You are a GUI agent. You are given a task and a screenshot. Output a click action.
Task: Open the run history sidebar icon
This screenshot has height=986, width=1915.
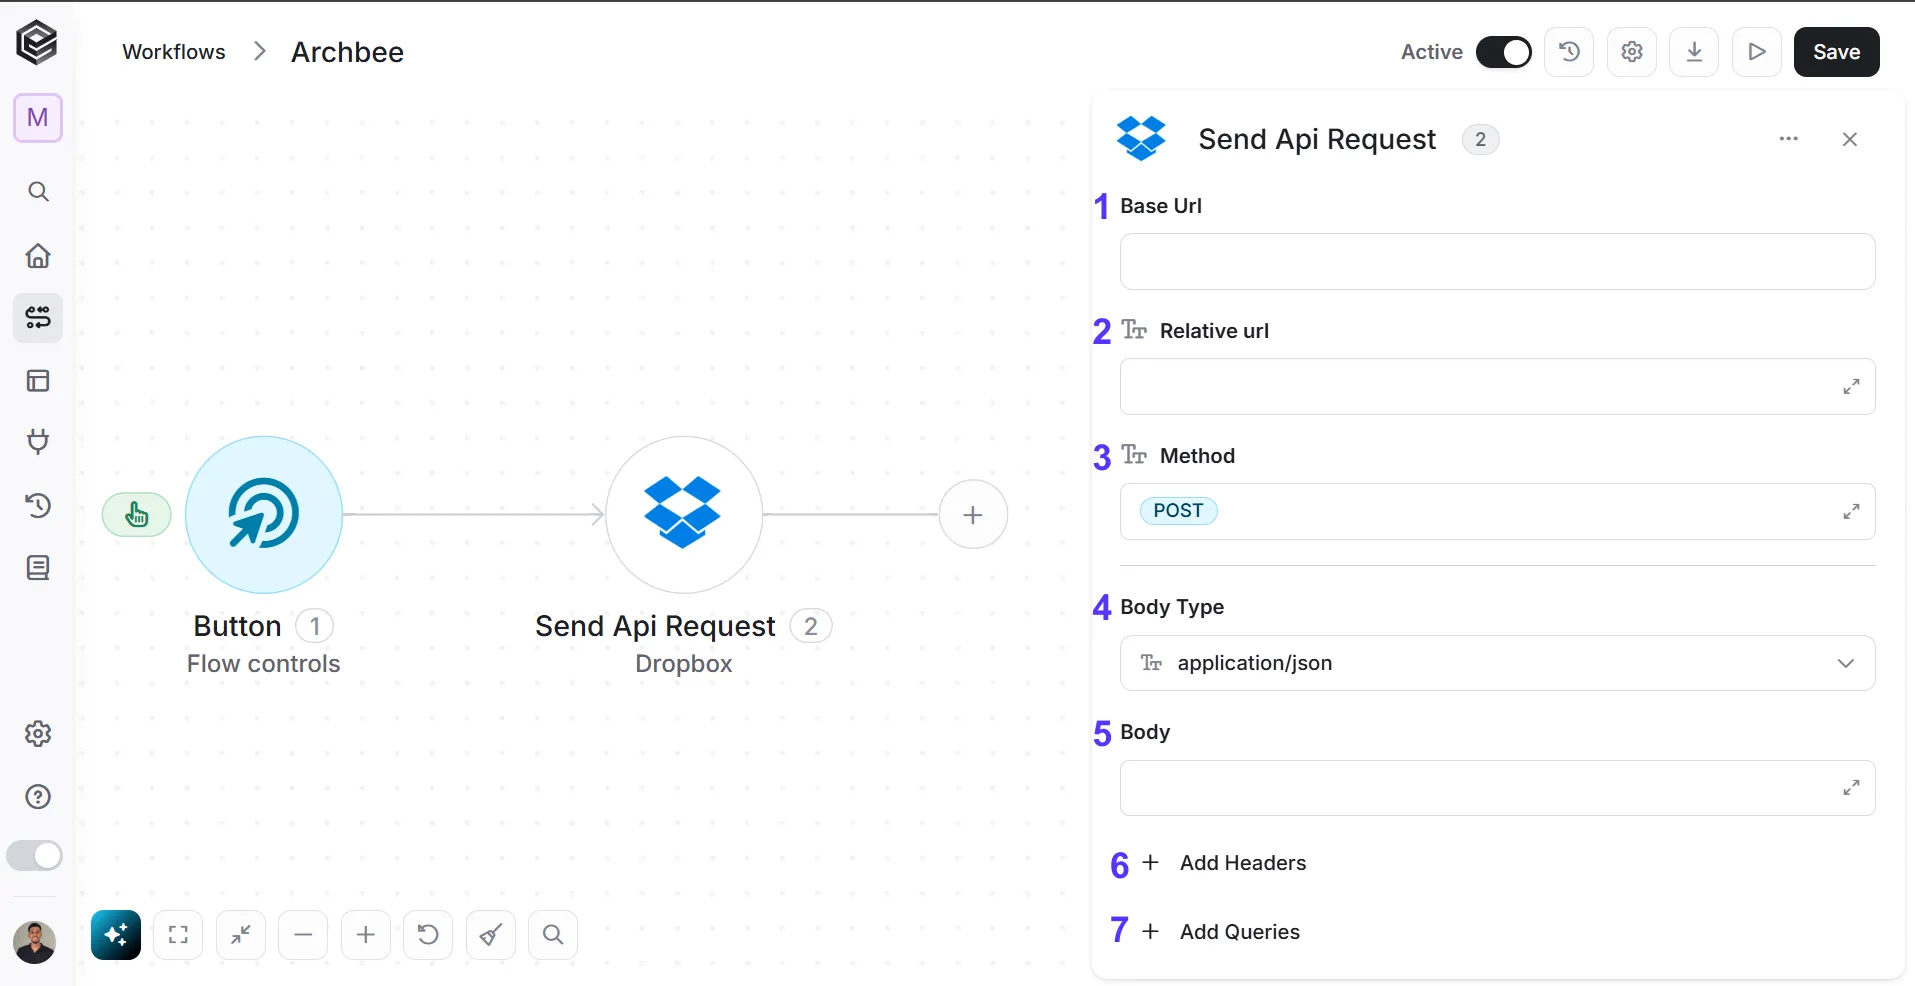coord(38,506)
